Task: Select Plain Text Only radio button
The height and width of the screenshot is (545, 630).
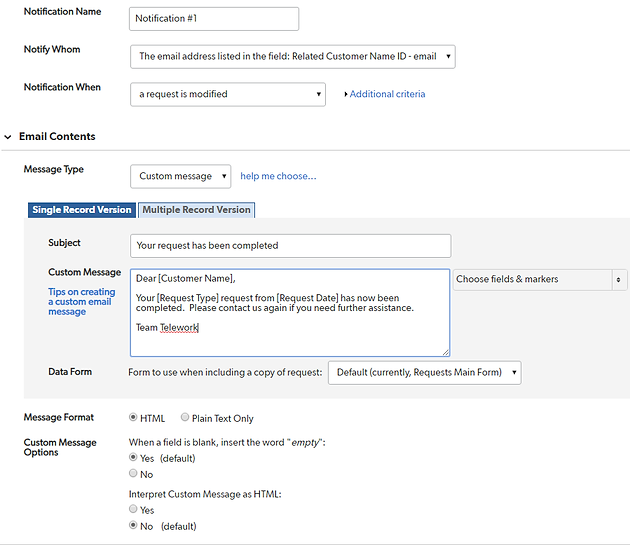Action: click(185, 417)
